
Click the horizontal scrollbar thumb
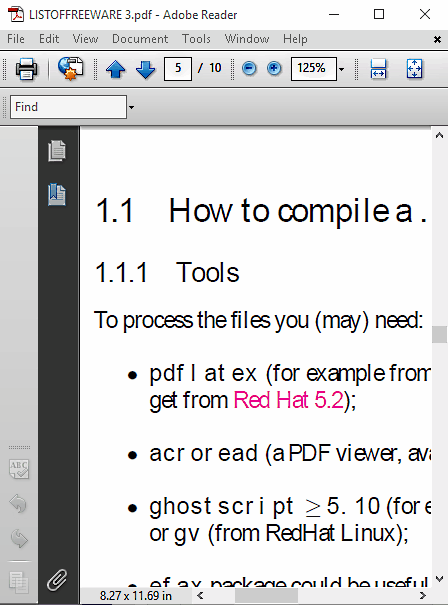266,595
